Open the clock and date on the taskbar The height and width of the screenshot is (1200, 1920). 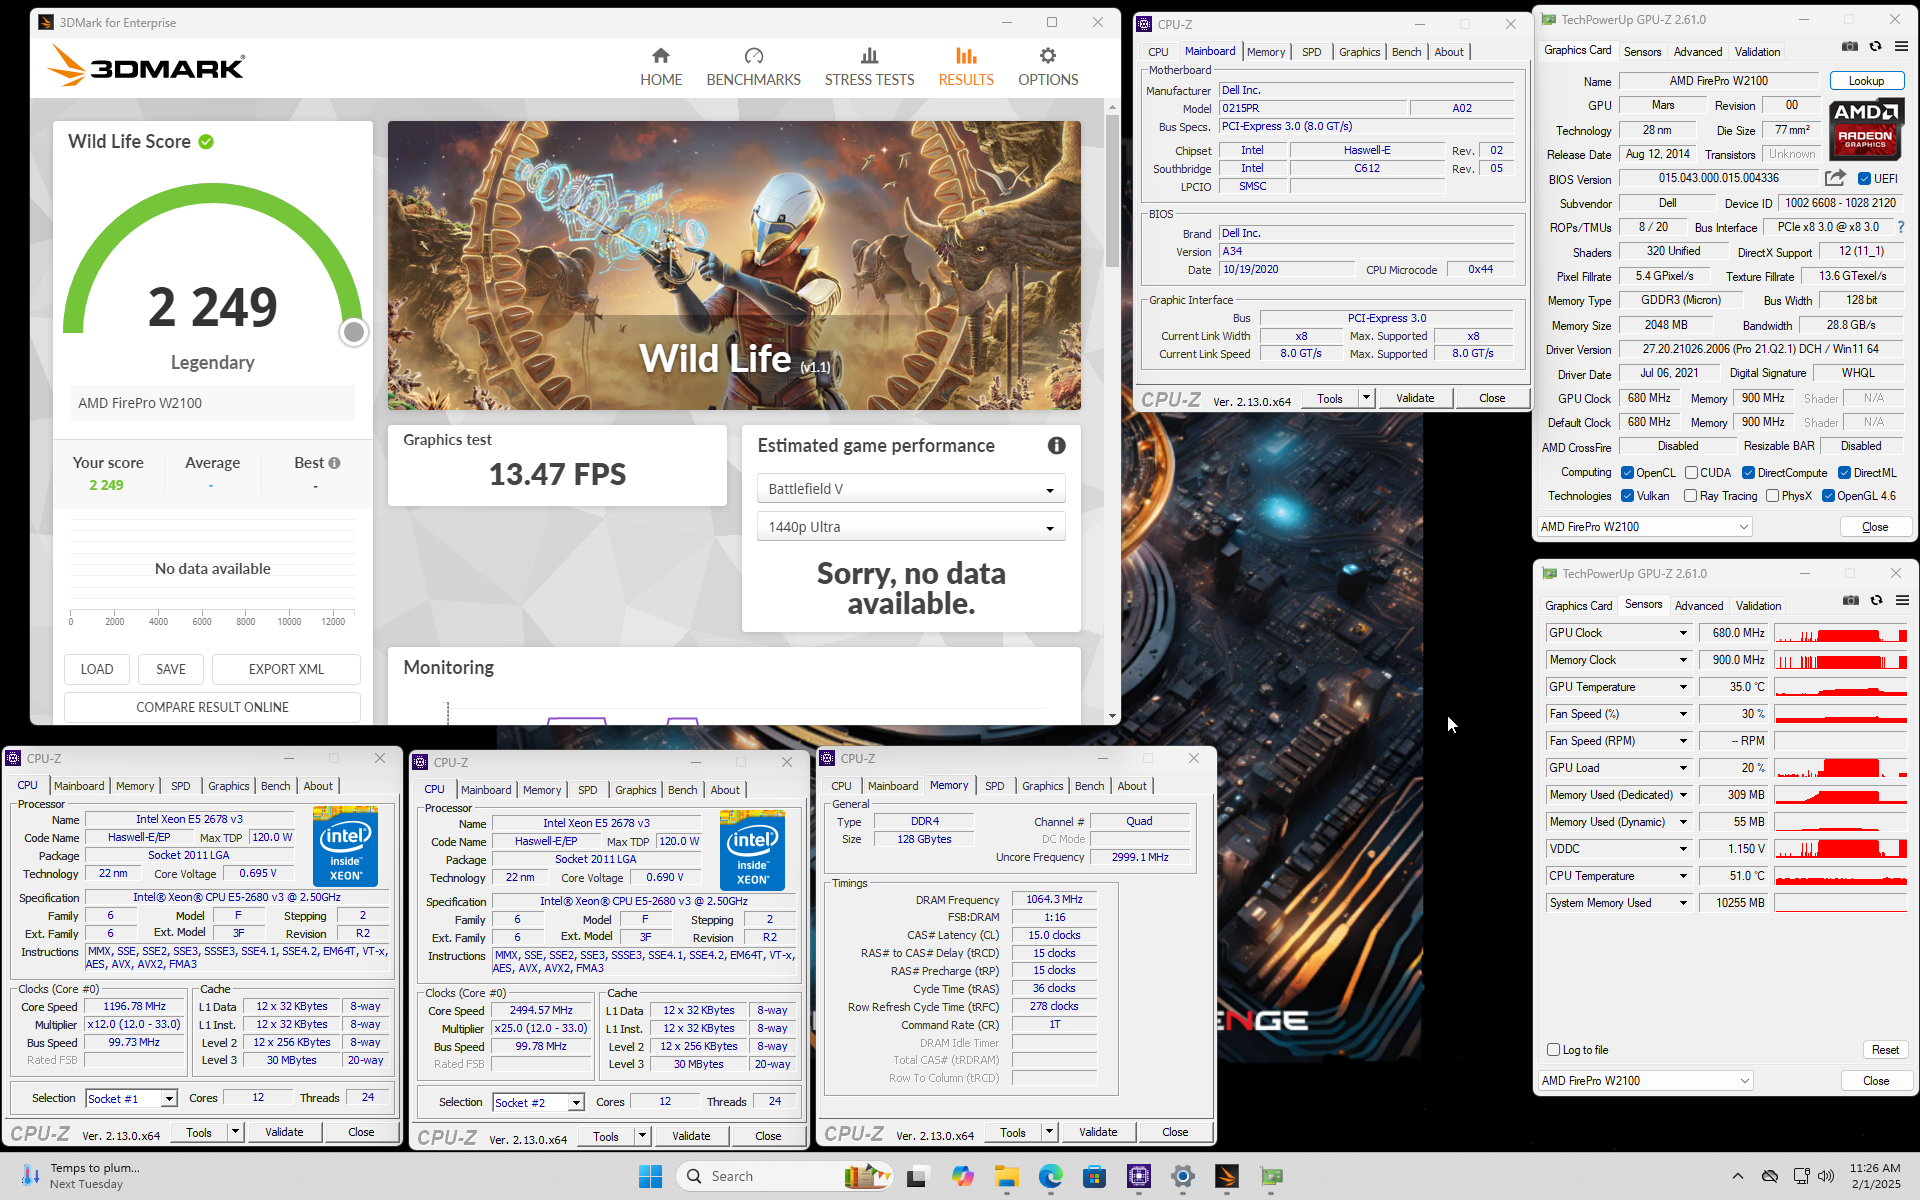click(1875, 1176)
